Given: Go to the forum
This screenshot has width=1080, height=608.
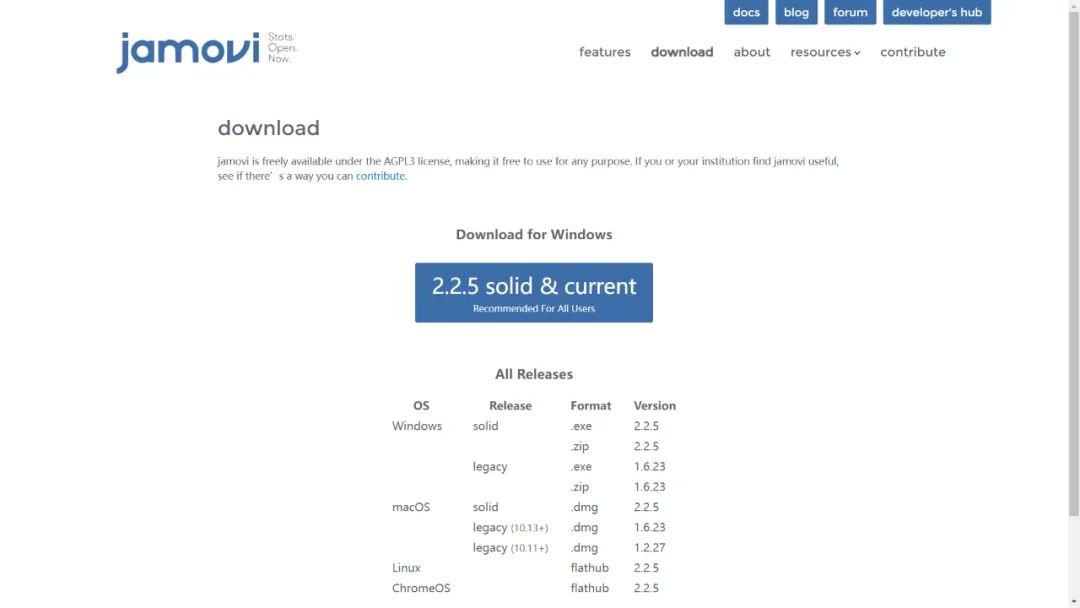Looking at the screenshot, I should (x=850, y=12).
